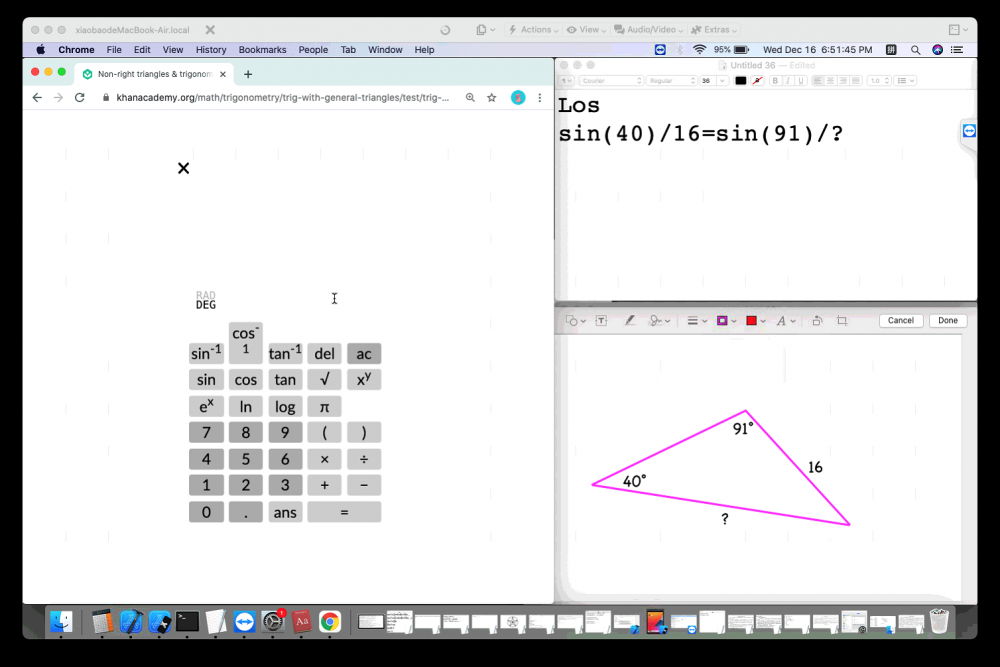Open Chrome from the Dock
1000x667 pixels.
(330, 622)
